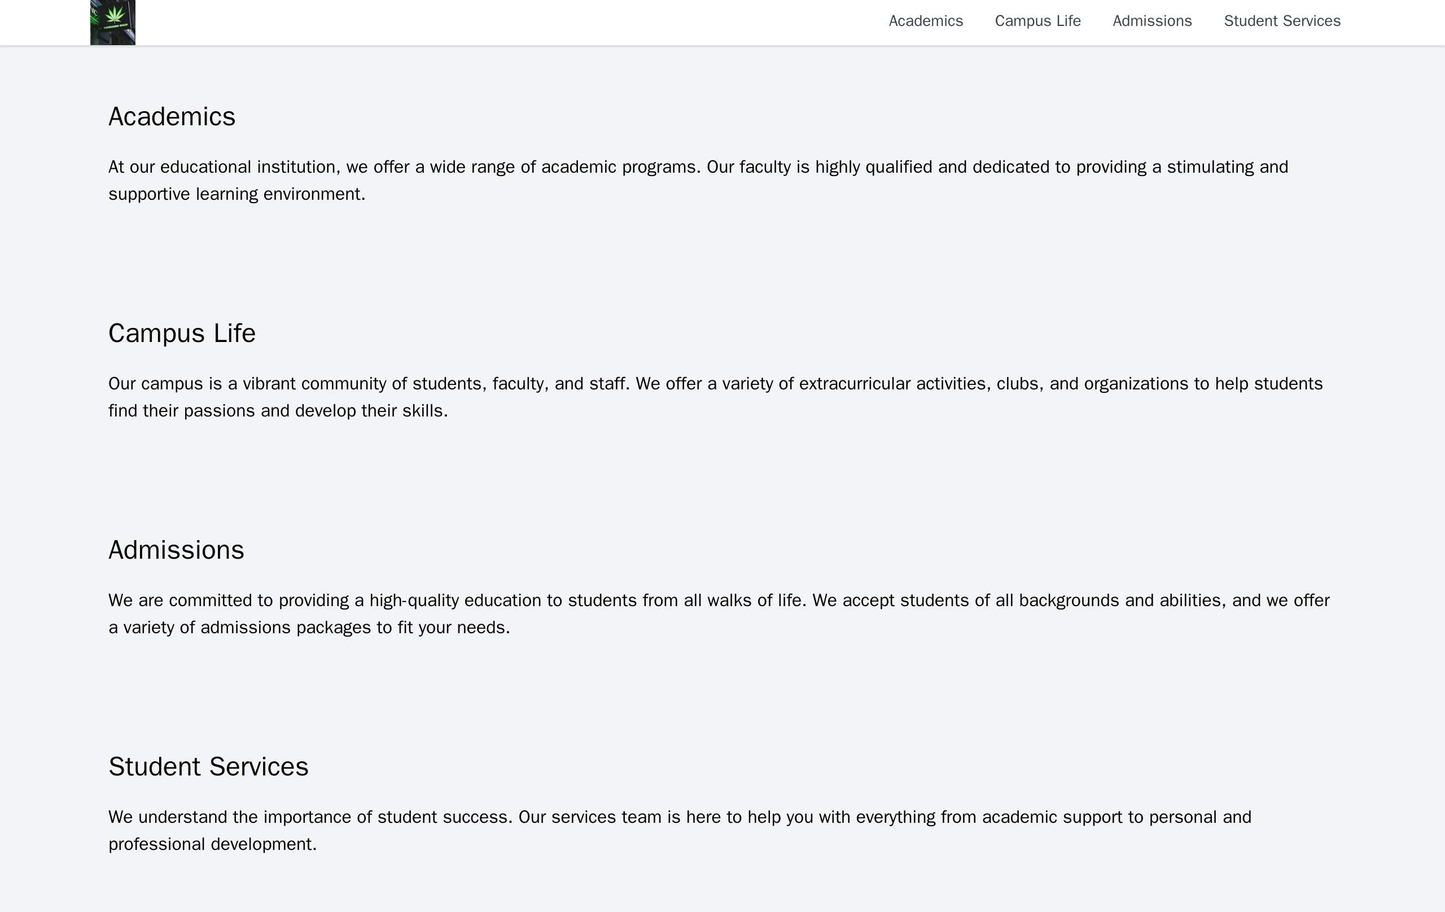Select the Admissions navigation link

pyautogui.click(x=1152, y=21)
